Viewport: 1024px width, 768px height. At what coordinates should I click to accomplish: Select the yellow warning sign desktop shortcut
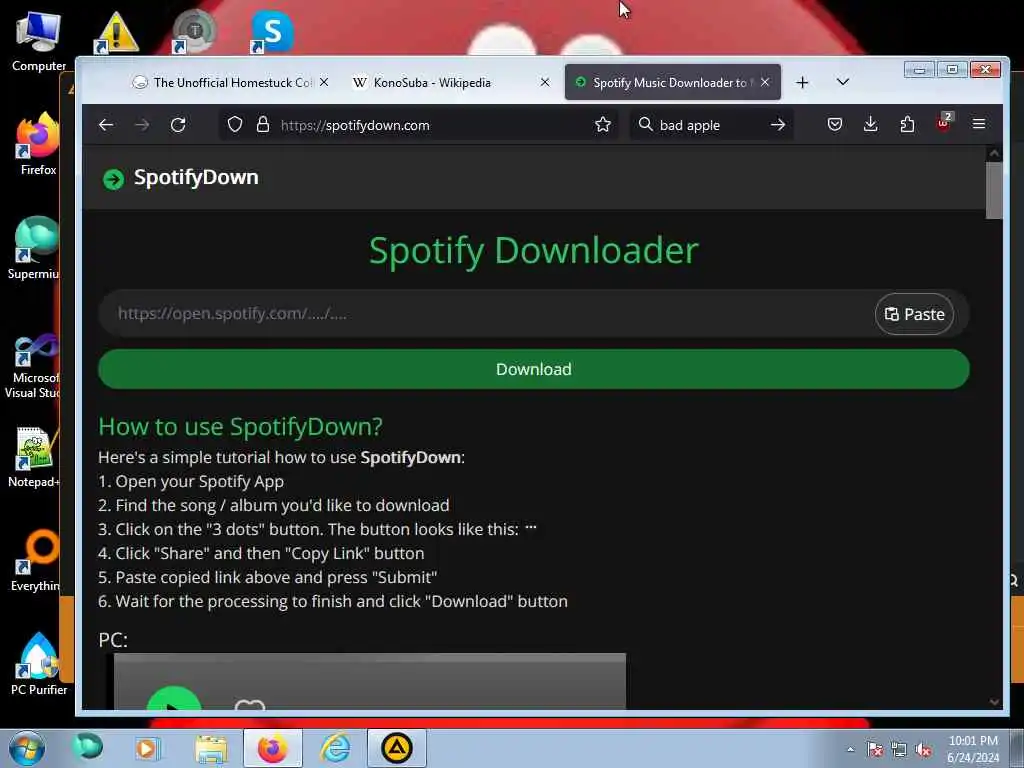point(116,31)
